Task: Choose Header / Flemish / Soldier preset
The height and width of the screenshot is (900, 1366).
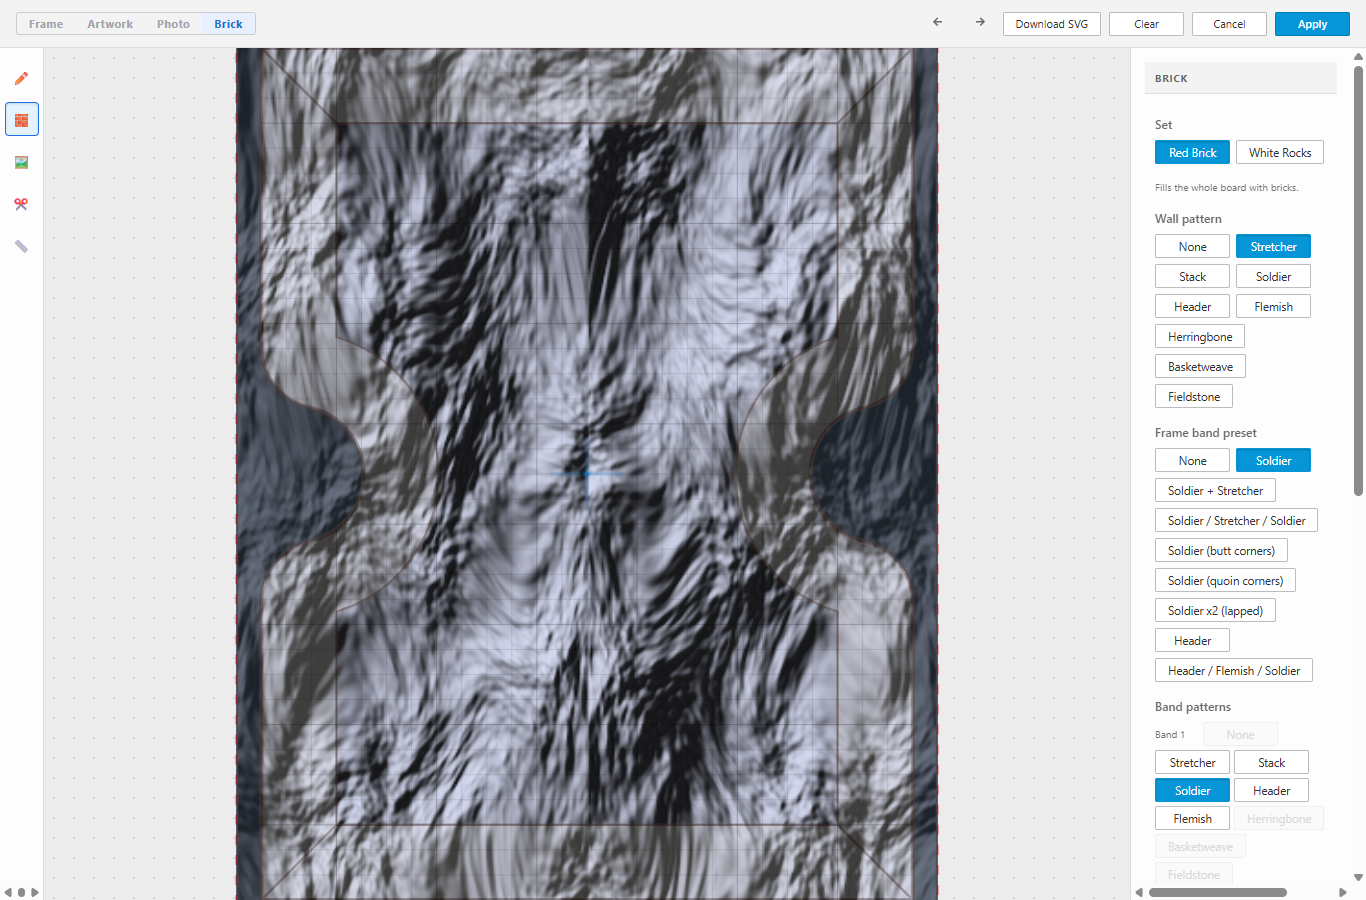Action: [x=1234, y=670]
